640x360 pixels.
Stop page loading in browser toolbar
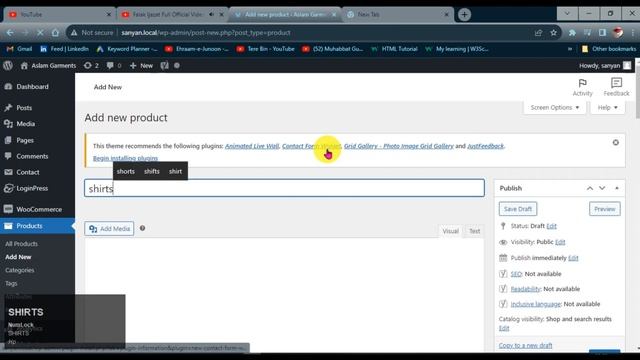point(40,33)
